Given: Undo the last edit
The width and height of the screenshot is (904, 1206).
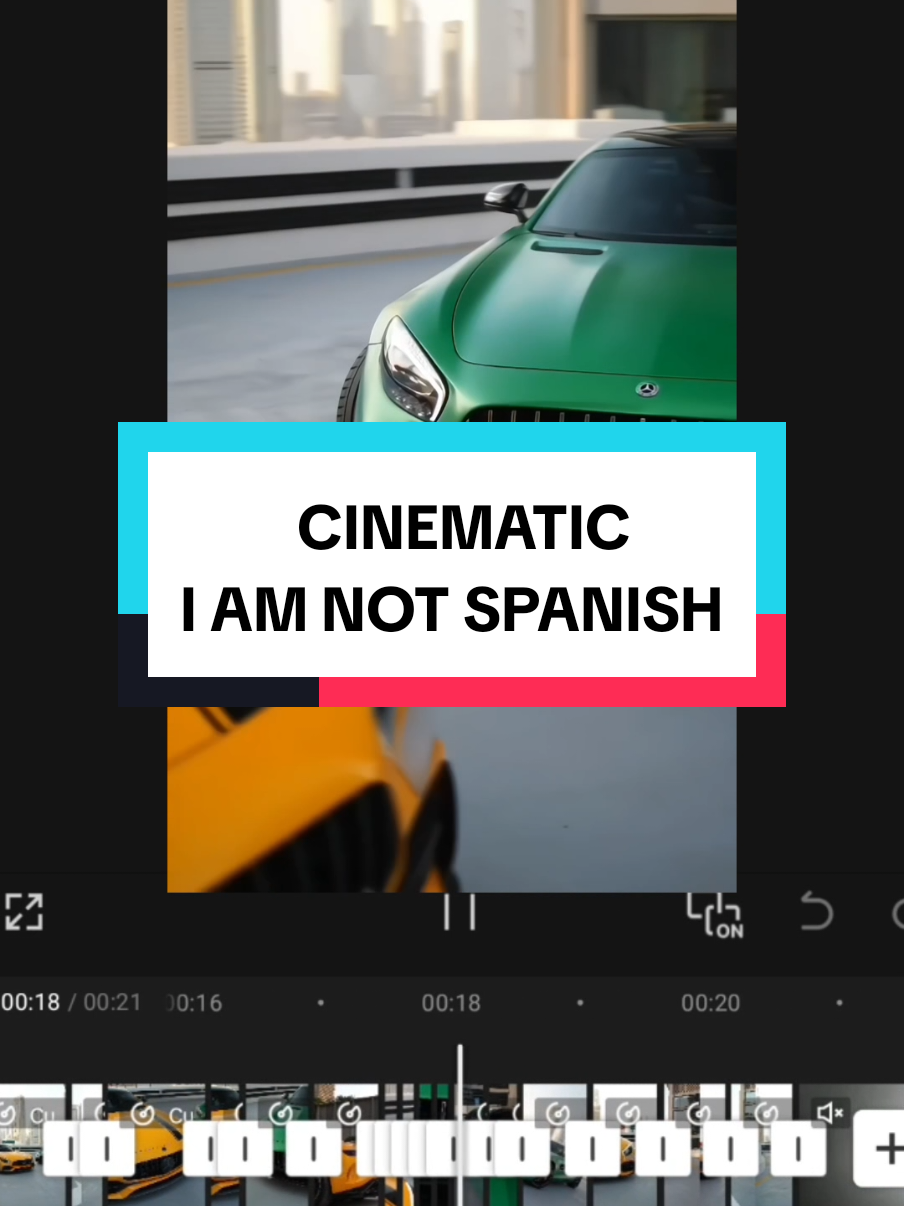Looking at the screenshot, I should click(817, 912).
